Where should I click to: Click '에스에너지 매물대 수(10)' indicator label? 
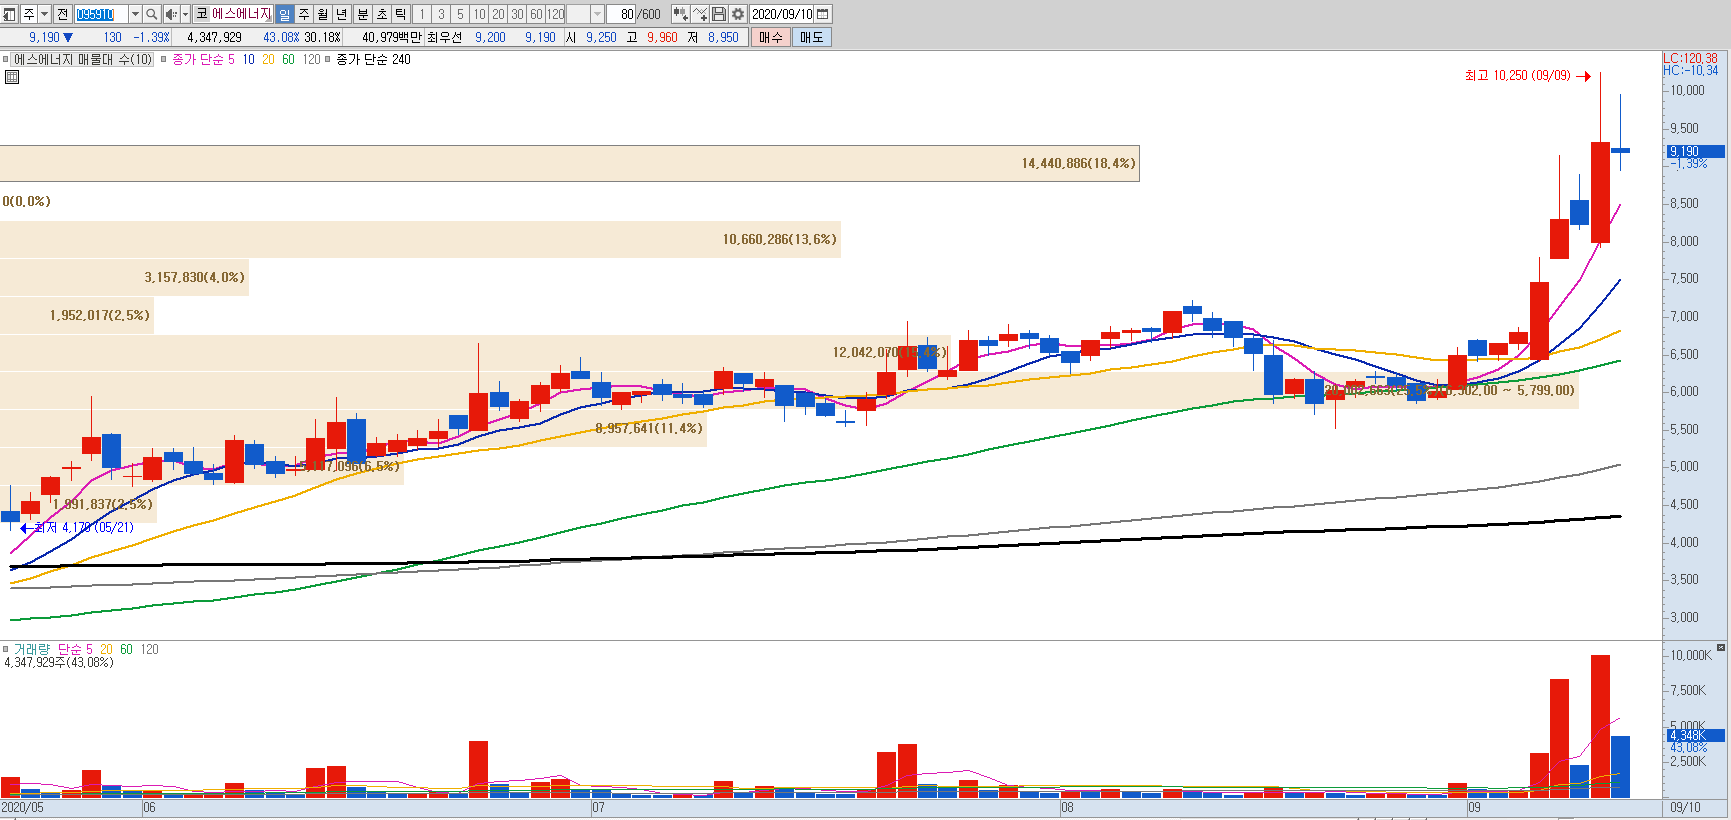coord(83,59)
